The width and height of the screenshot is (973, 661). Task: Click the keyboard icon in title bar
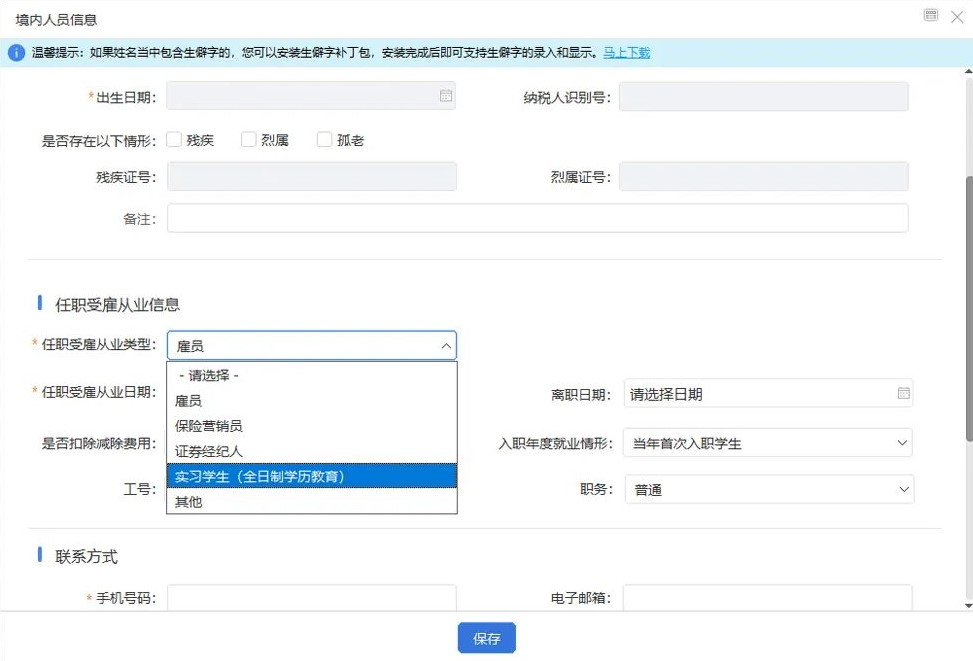(x=931, y=15)
